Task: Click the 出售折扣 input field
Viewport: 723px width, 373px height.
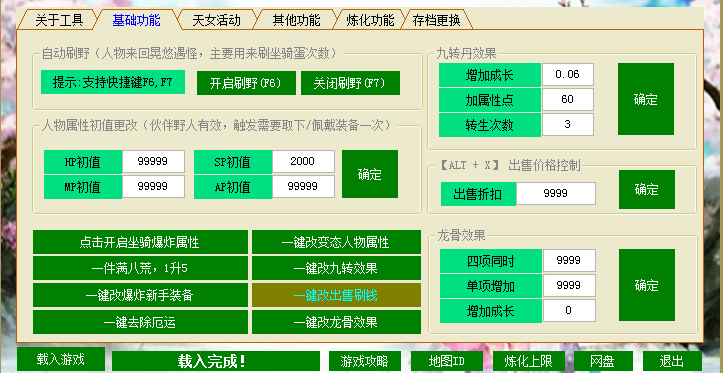Action: tap(556, 194)
